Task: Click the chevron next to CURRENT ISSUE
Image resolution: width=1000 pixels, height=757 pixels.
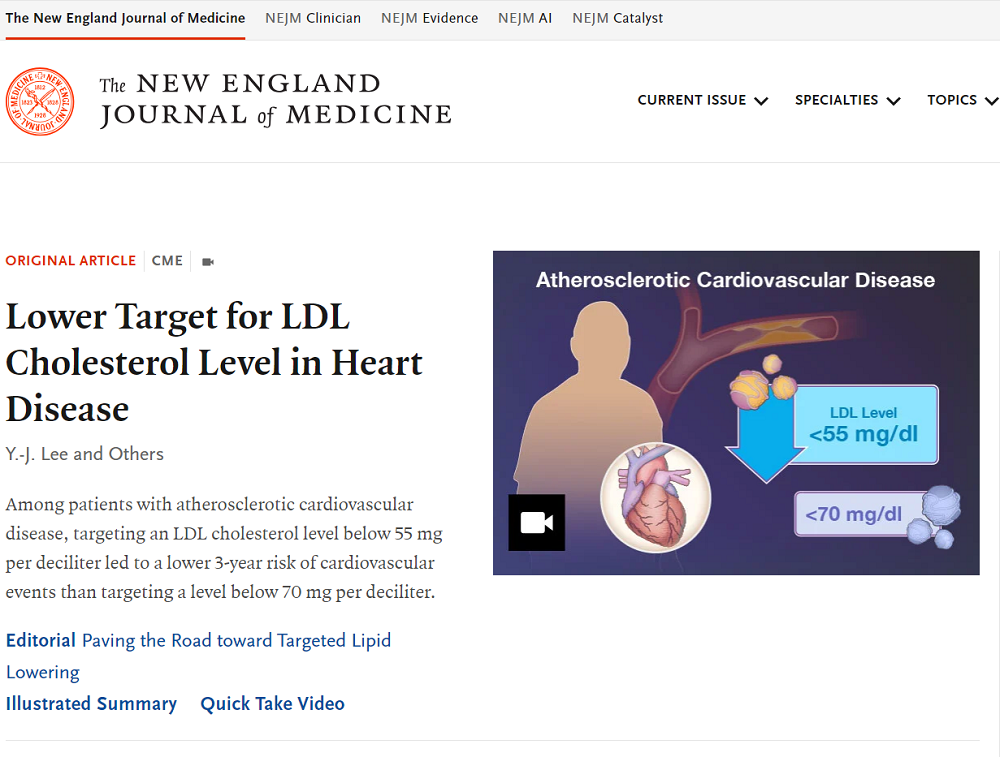Action: (761, 100)
